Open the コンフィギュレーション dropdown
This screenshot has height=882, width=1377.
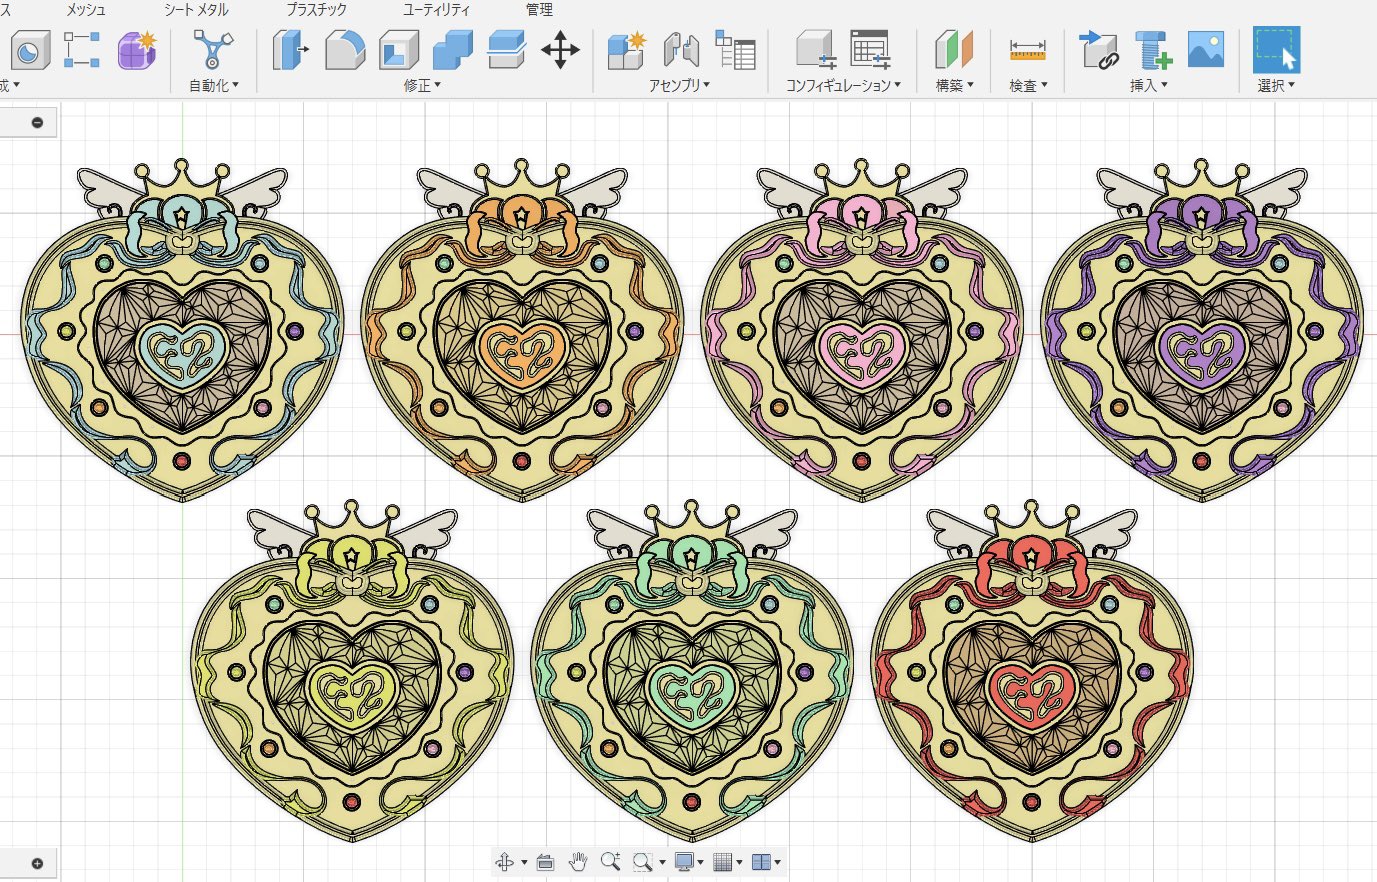click(843, 86)
